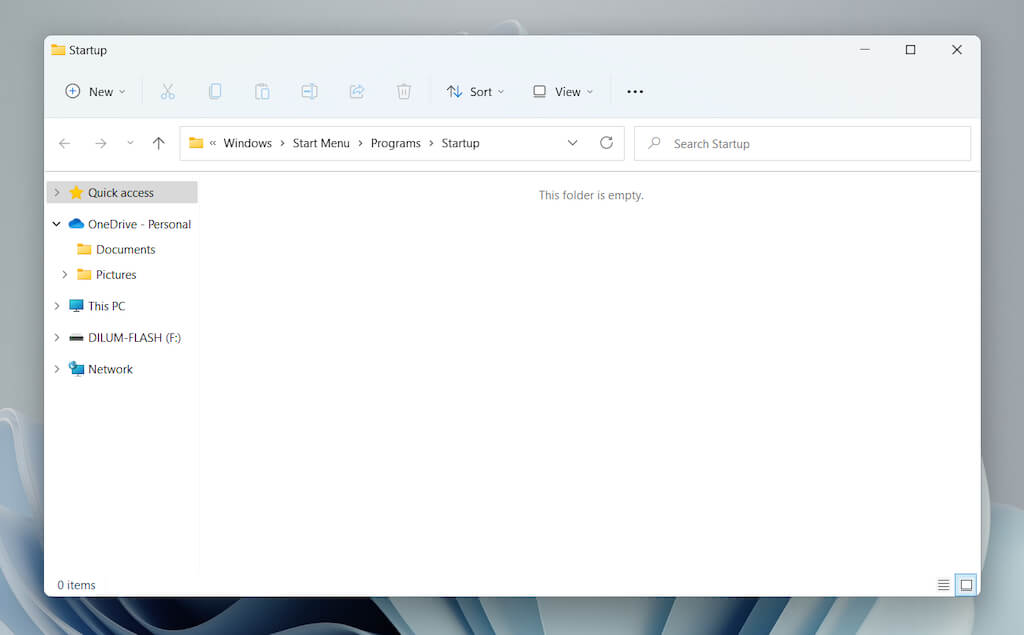
Task: Expand the Quick access tree node
Action: (57, 192)
